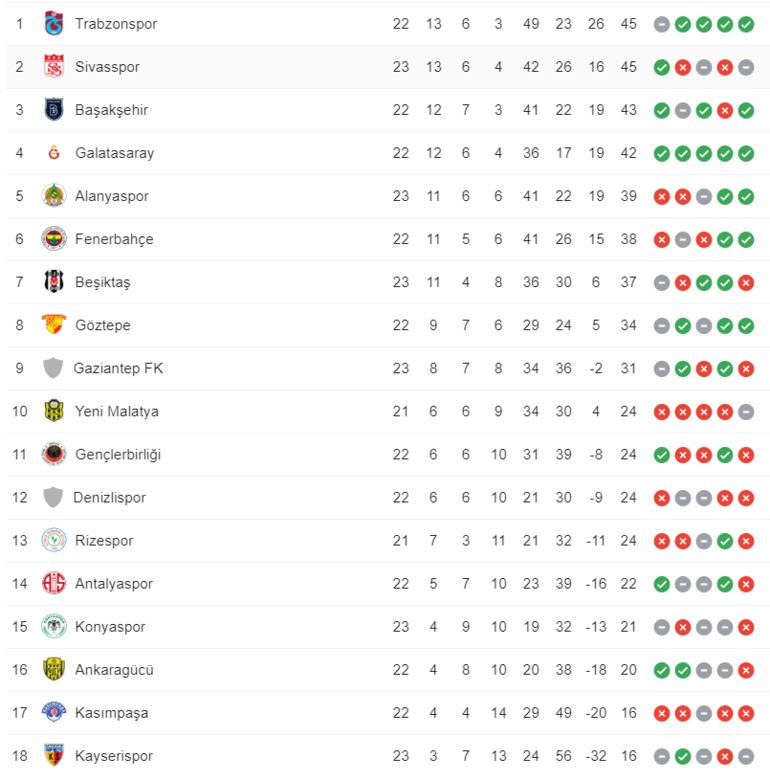Click Kasımpaşa's middle form icon, a draw
The height and width of the screenshot is (780, 770).
click(704, 713)
